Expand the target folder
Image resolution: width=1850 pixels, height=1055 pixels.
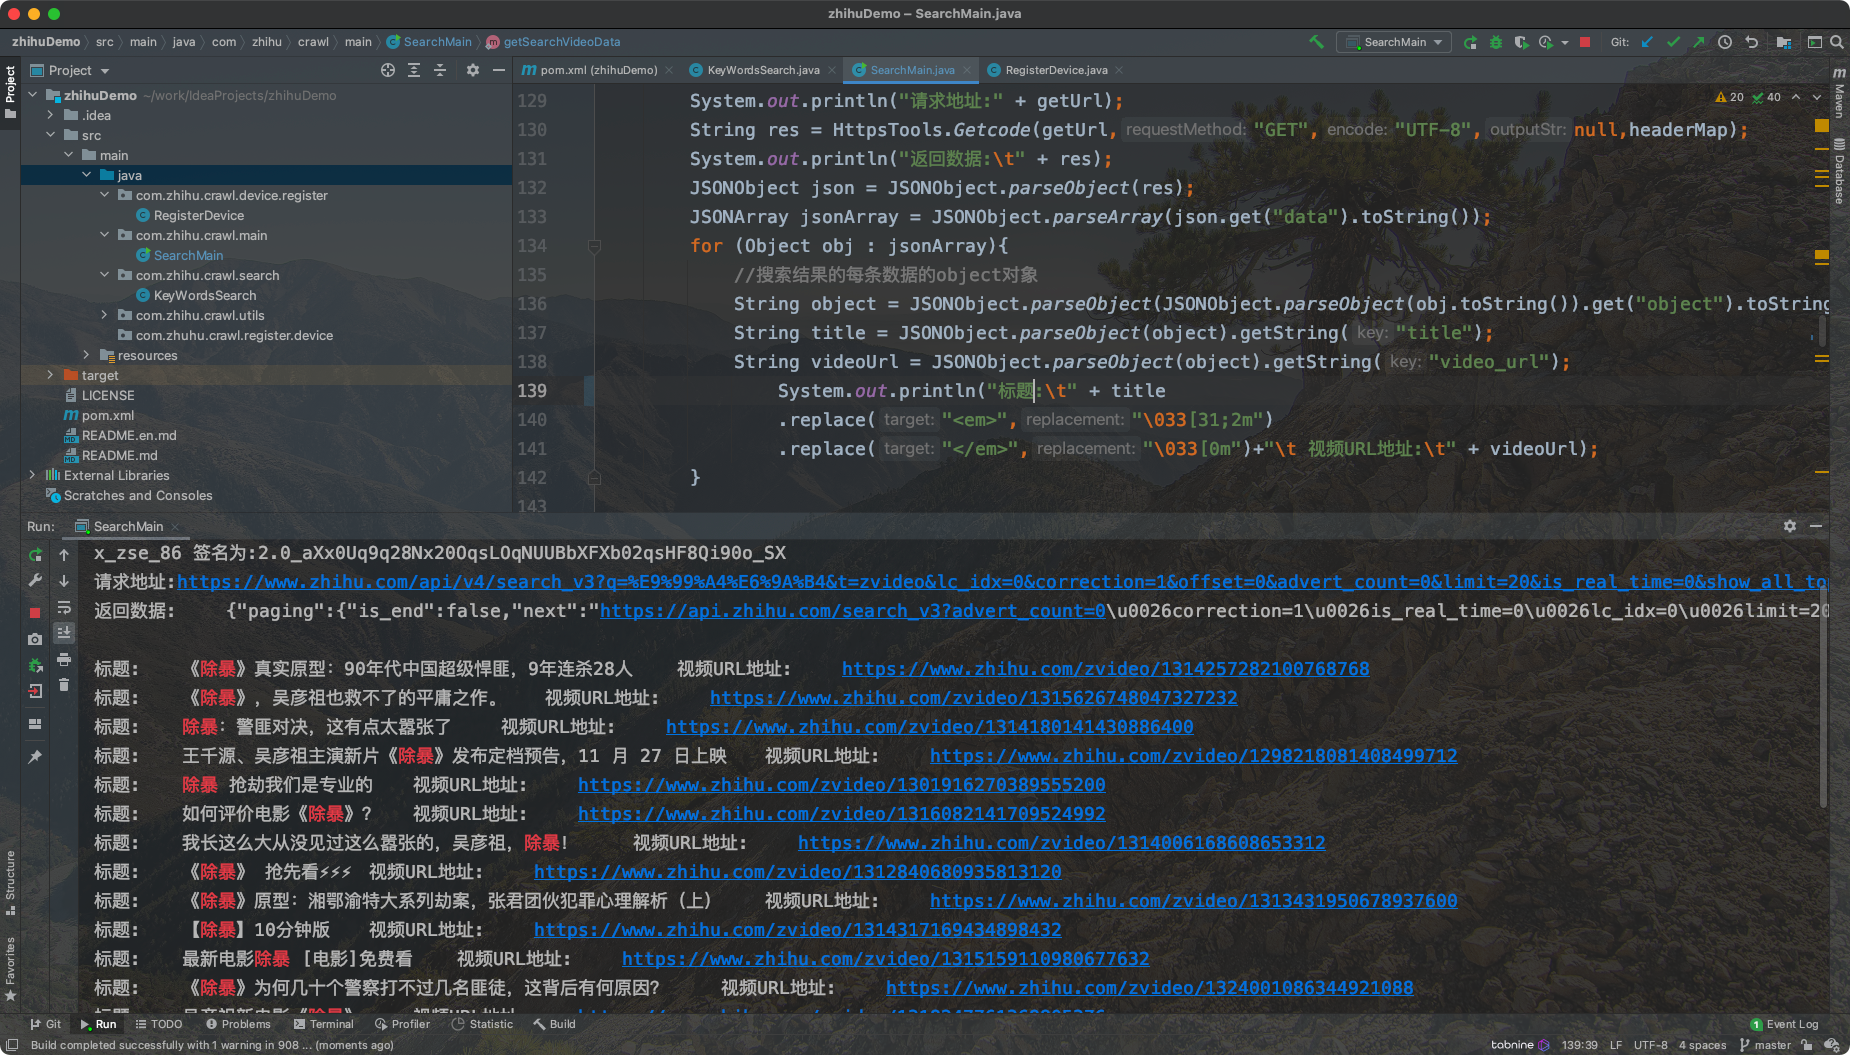(51, 375)
